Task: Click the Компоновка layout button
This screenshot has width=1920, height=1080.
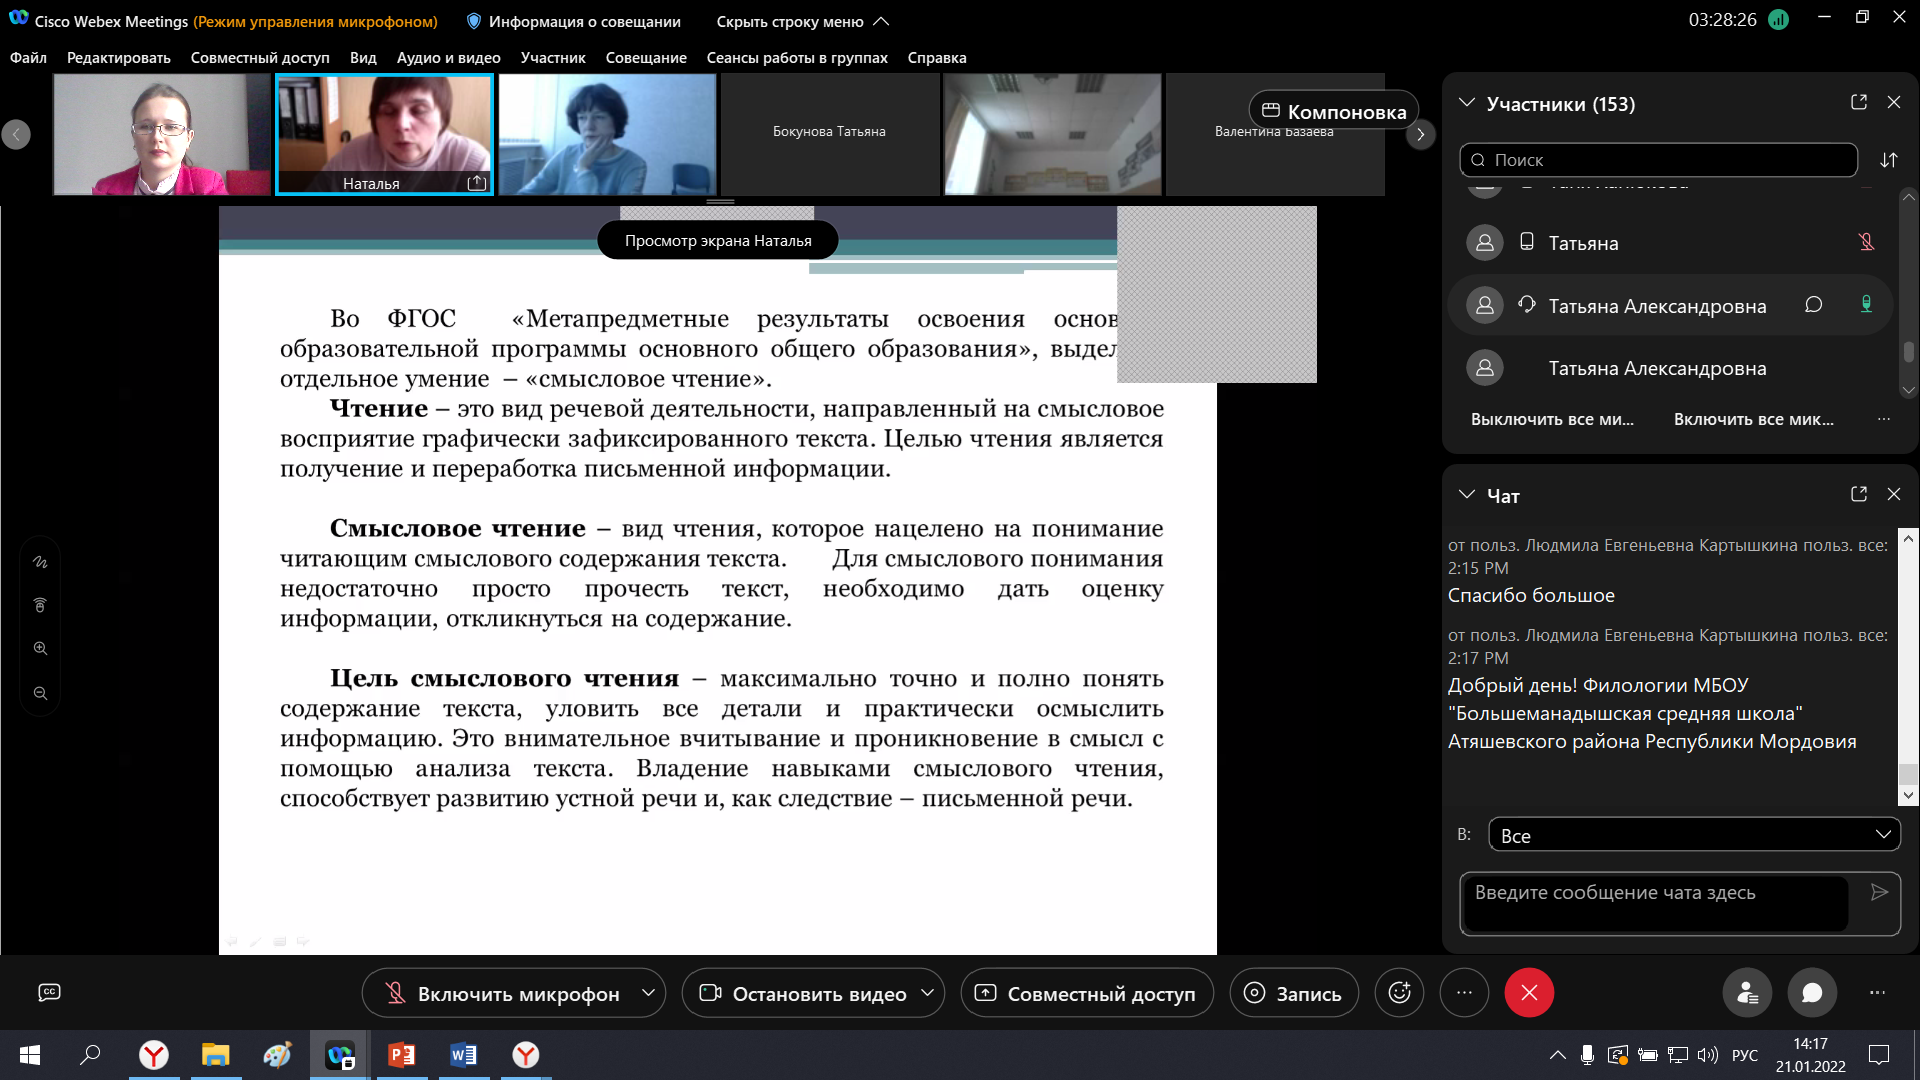Action: pos(1334,111)
